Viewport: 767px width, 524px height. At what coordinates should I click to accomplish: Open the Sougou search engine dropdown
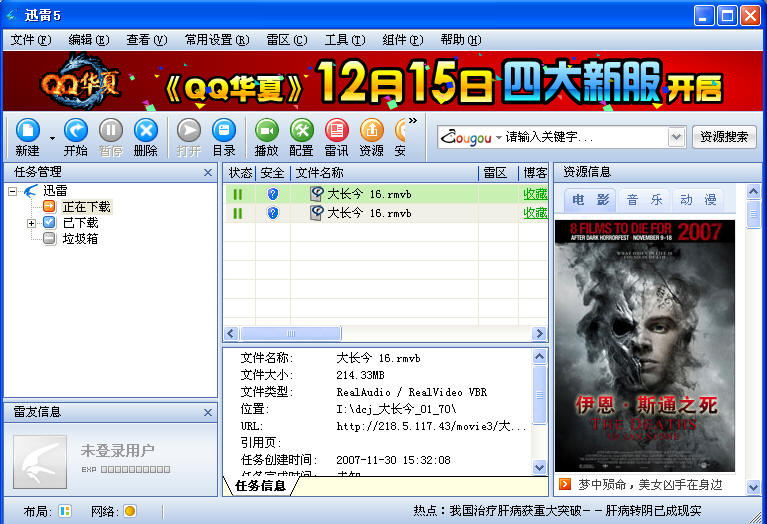pyautogui.click(x=498, y=137)
